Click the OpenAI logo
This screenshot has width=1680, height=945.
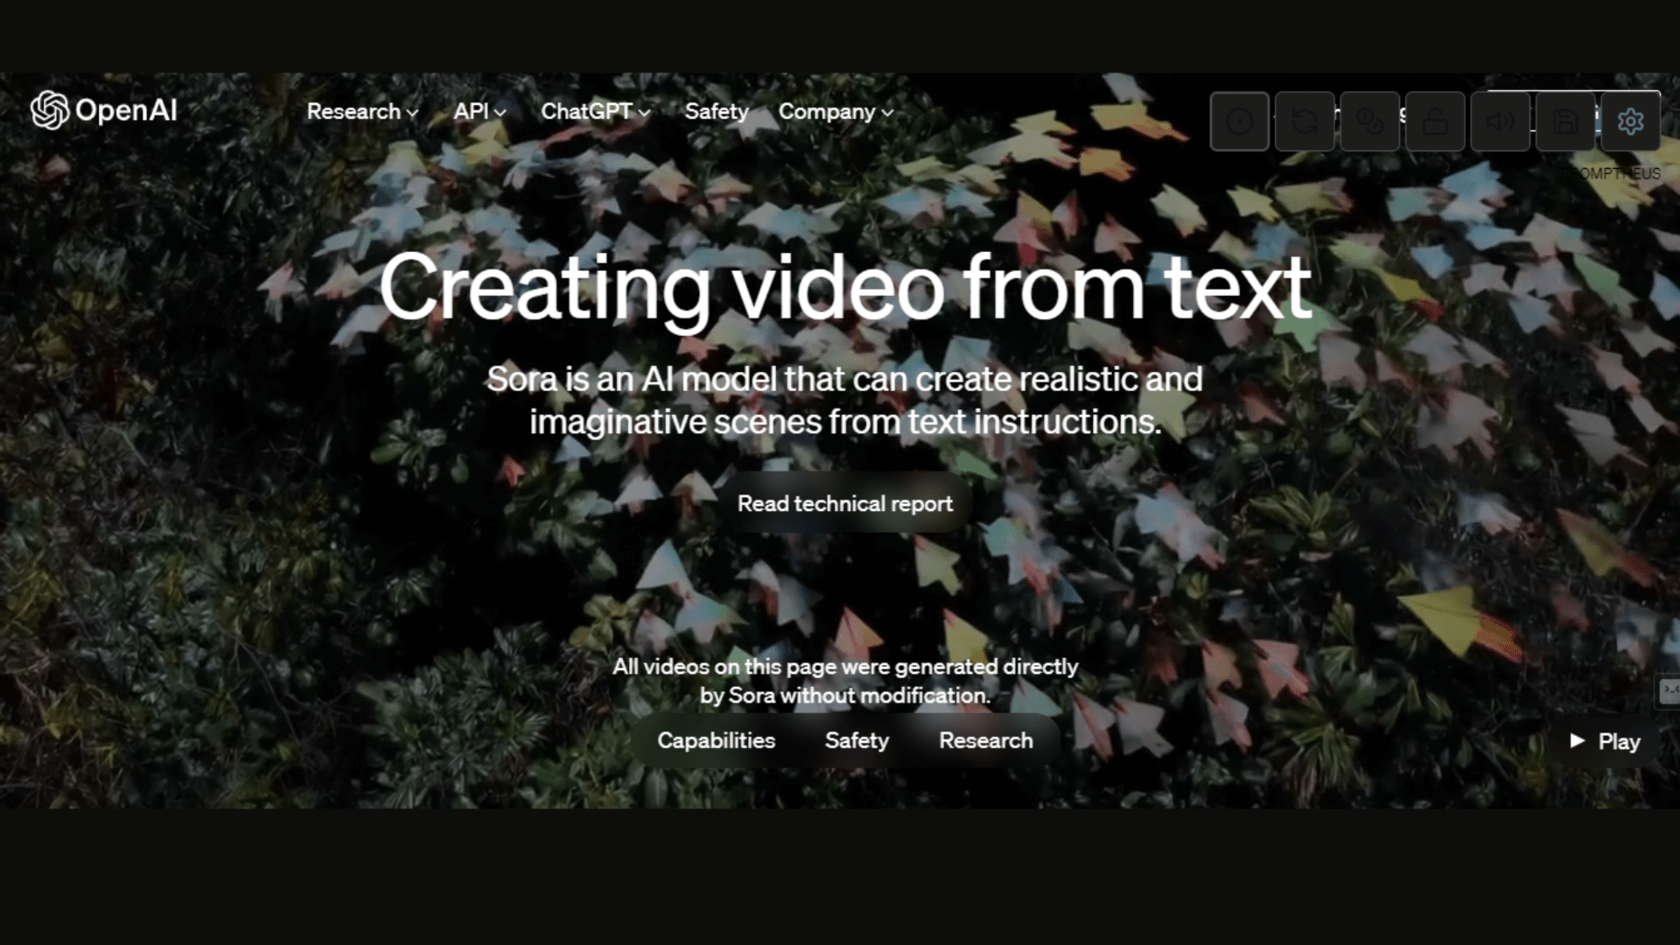102,111
